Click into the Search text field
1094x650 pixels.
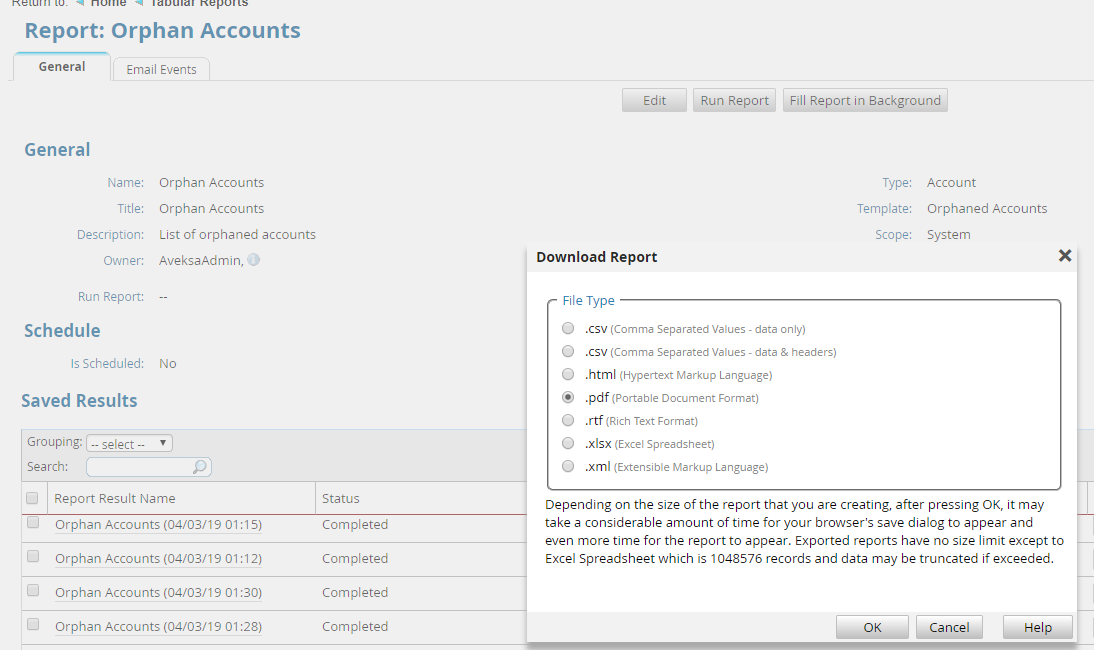tap(138, 467)
